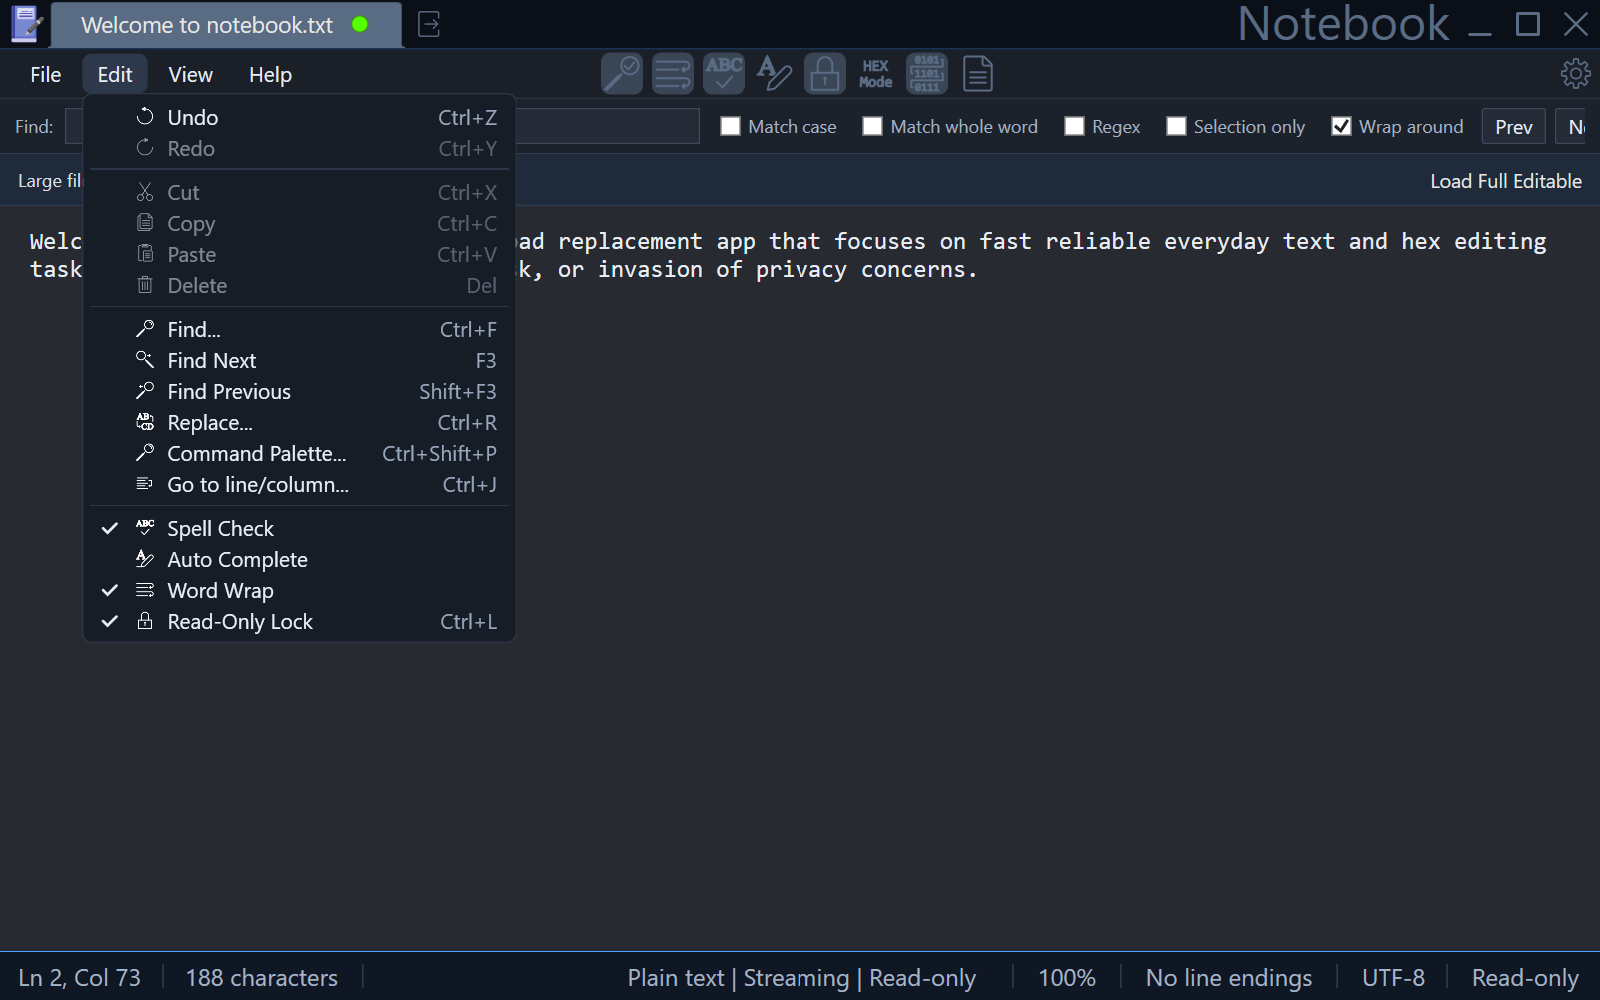Click the find magnifier toolbar icon
The width and height of the screenshot is (1600, 1000).
coord(621,74)
